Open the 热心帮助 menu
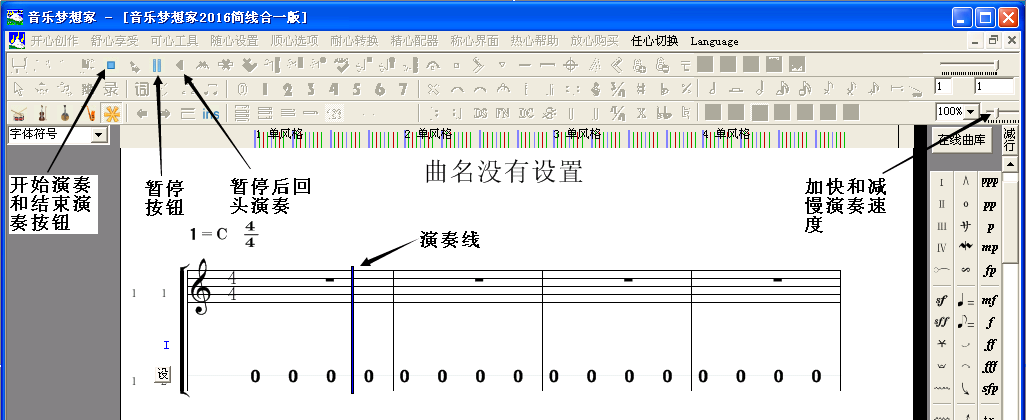The height and width of the screenshot is (420, 1026). (x=534, y=41)
